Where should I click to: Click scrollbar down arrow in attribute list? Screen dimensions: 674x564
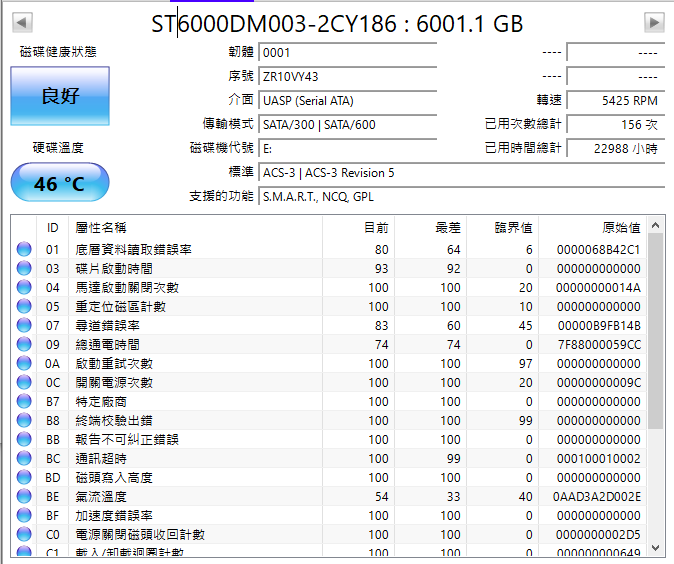pyautogui.click(x=655, y=547)
